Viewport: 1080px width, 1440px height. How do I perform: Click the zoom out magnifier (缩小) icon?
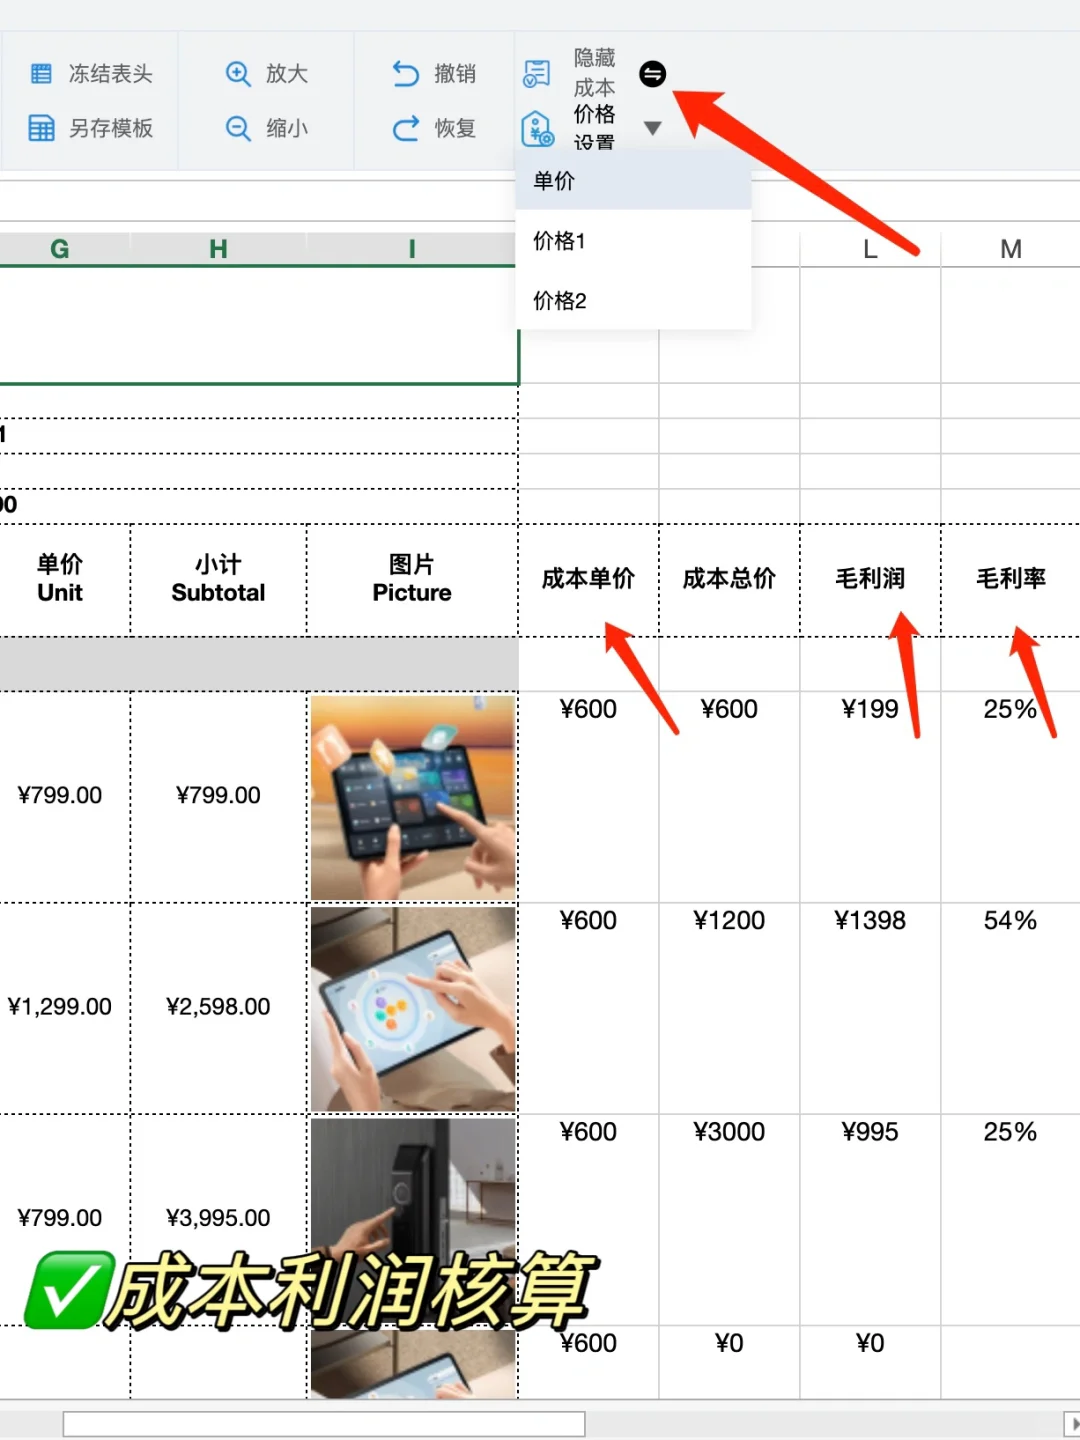238,128
